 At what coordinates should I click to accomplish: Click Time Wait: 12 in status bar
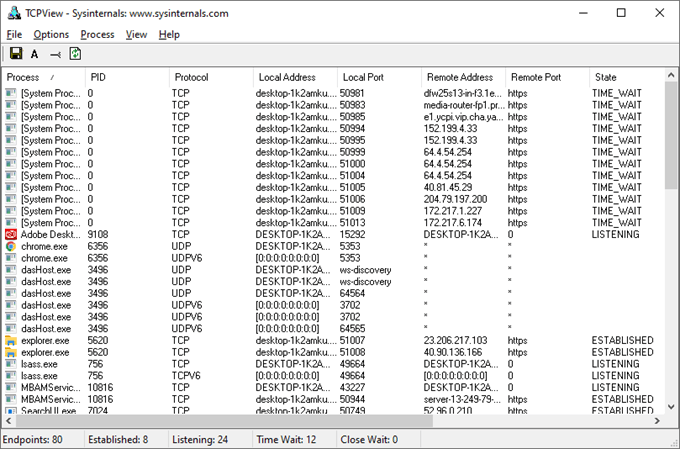click(286, 439)
